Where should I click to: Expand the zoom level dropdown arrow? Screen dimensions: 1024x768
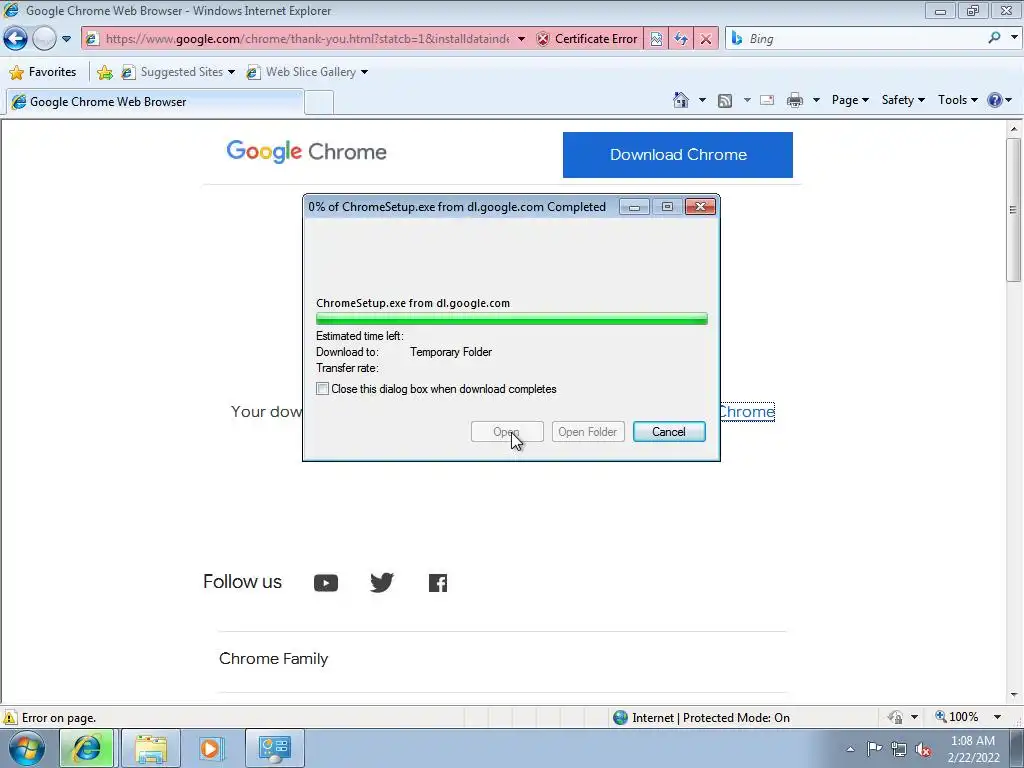[997, 717]
